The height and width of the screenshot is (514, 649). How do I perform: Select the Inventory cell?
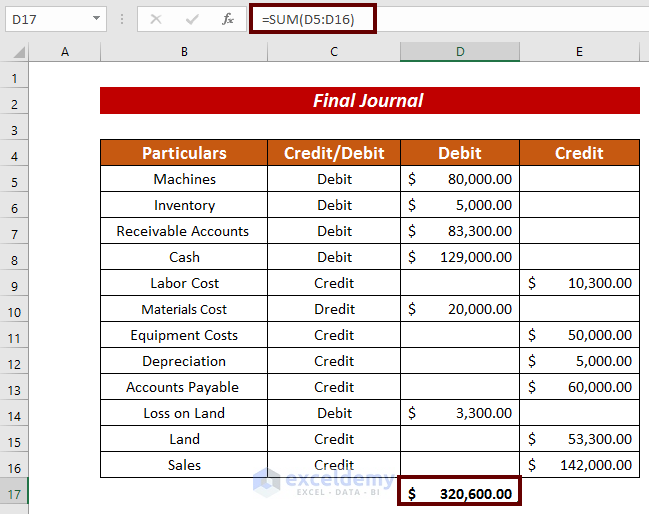point(184,205)
